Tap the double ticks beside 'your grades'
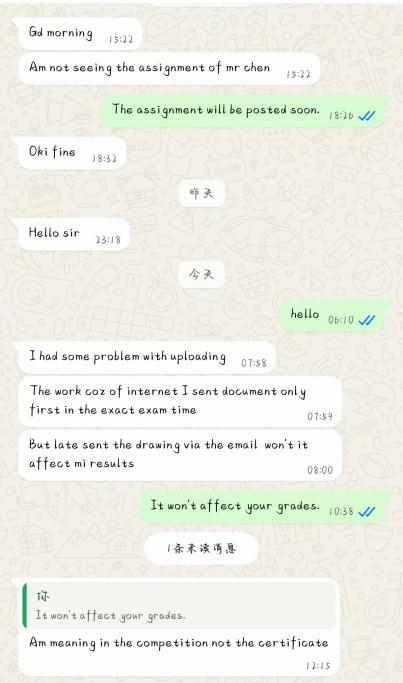Viewport: 403px width, 683px height. point(366,511)
